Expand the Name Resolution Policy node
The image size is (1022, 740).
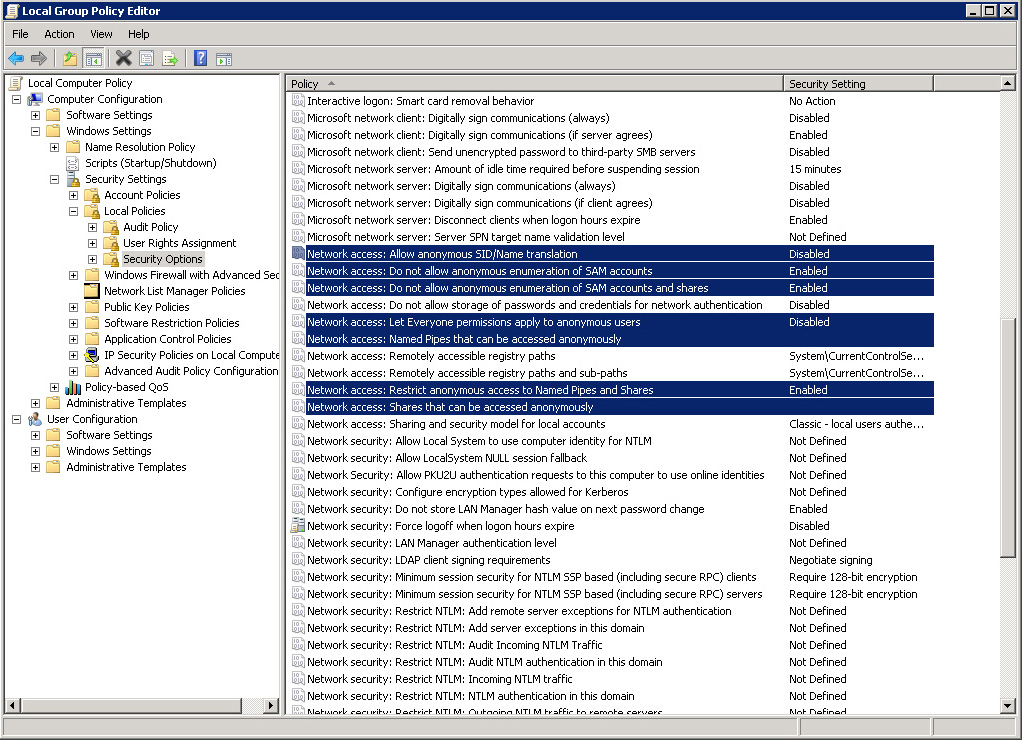click(x=54, y=147)
